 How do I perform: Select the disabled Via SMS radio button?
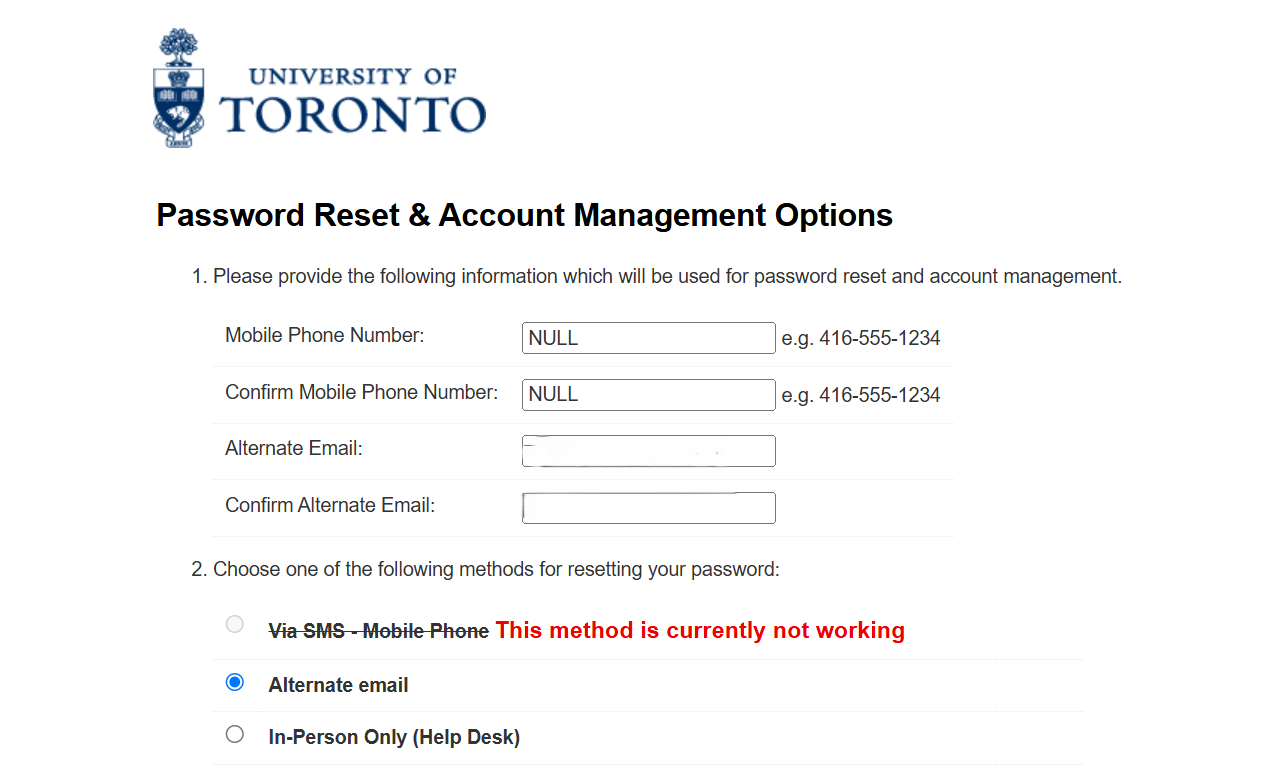pos(235,624)
